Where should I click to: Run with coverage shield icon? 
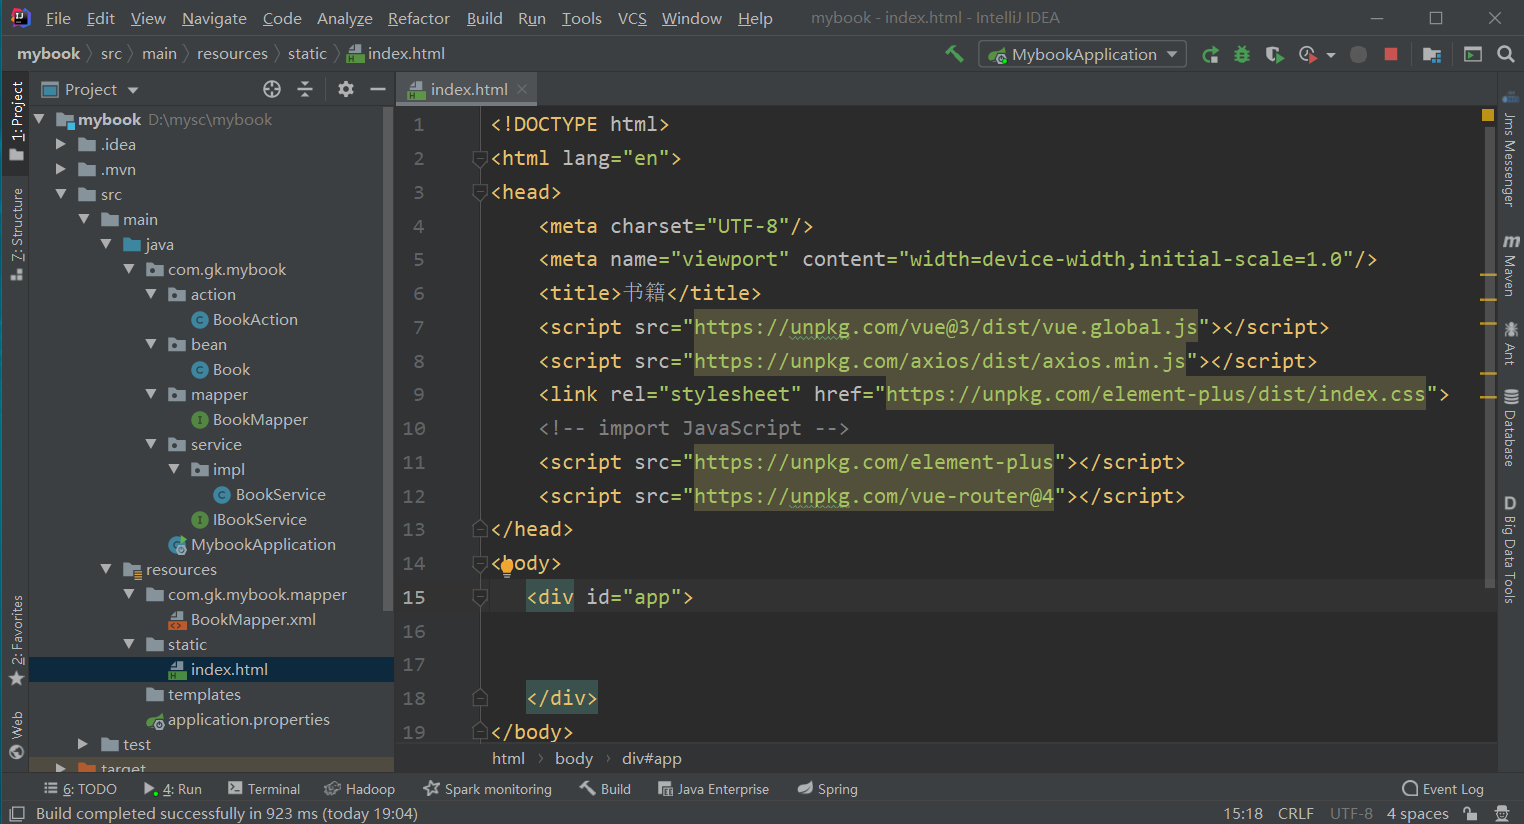coord(1274,55)
